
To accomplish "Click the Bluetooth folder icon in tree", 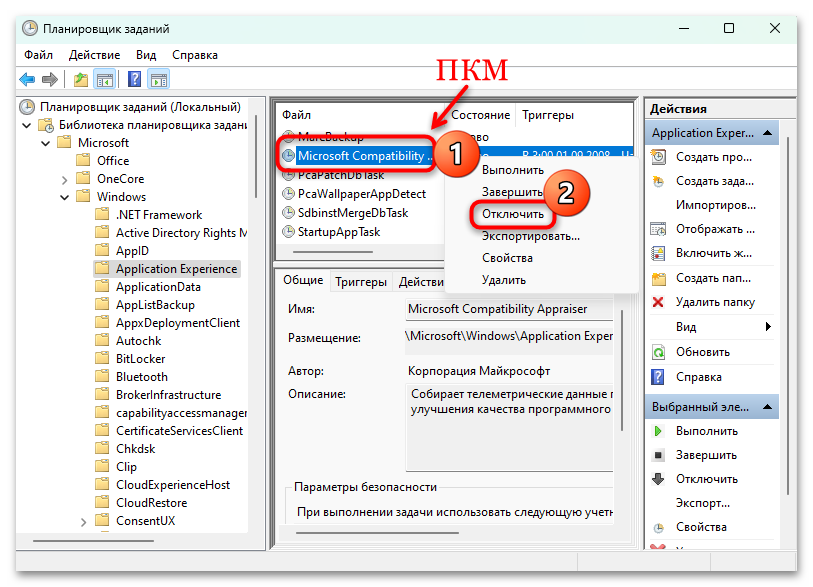I will pyautogui.click(x=103, y=376).
